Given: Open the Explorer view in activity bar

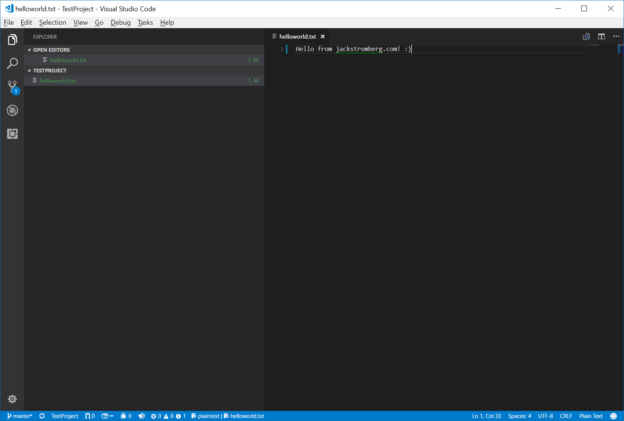Looking at the screenshot, I should click(x=12, y=39).
